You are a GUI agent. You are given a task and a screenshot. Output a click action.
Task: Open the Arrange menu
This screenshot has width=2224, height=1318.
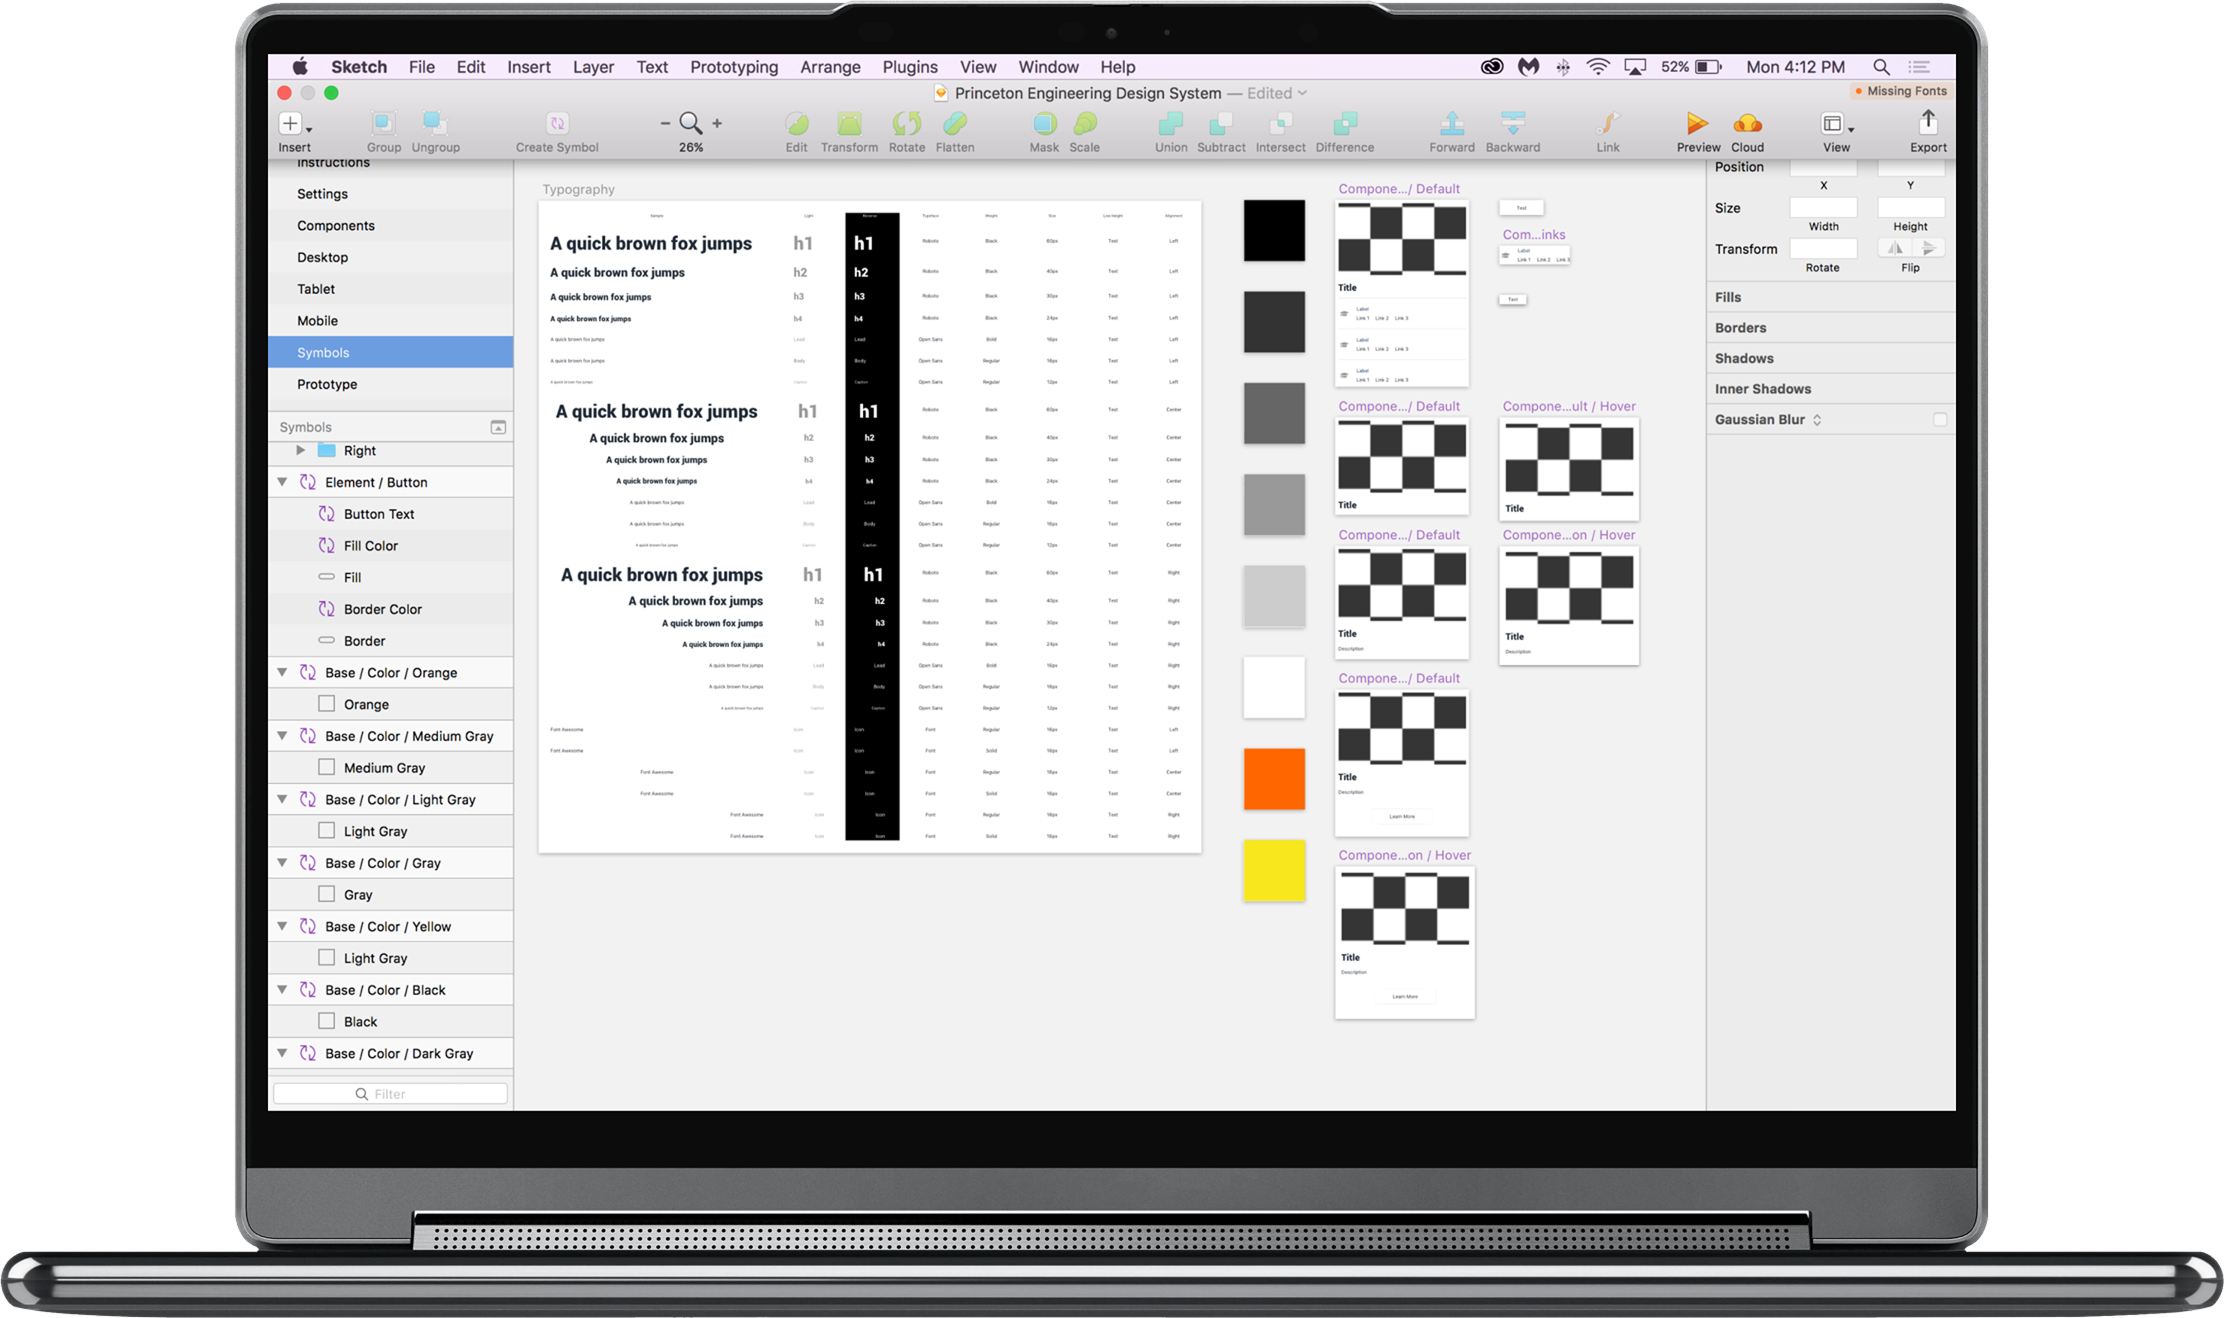coord(830,67)
